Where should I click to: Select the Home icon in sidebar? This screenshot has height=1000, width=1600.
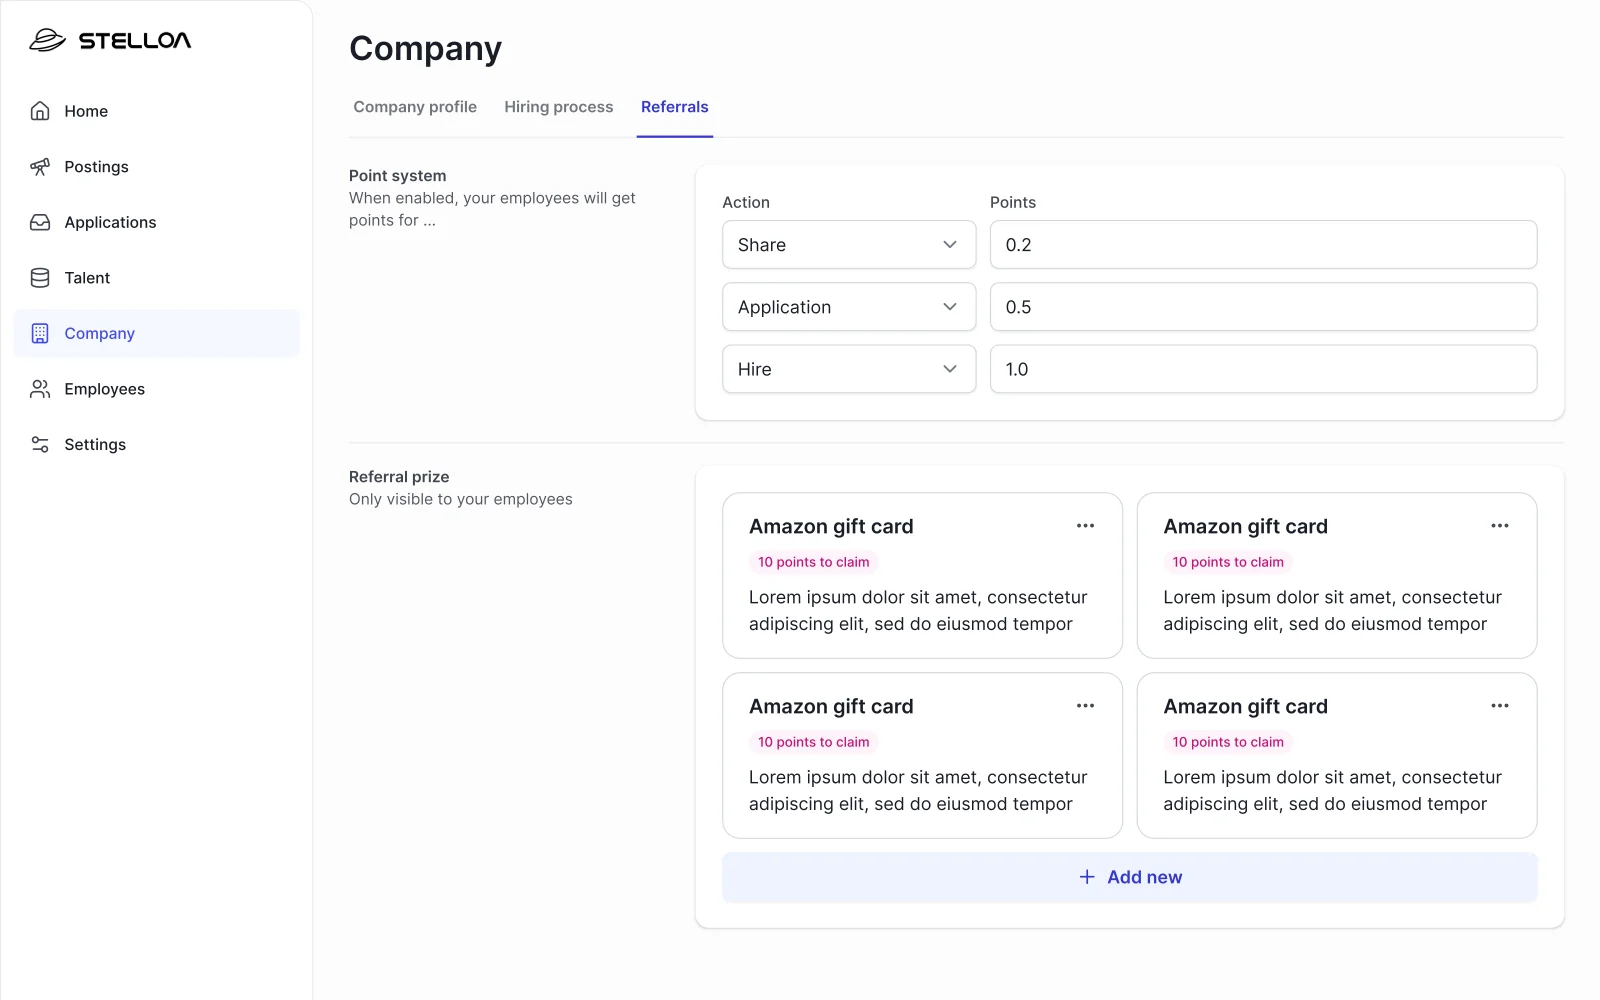pos(40,111)
